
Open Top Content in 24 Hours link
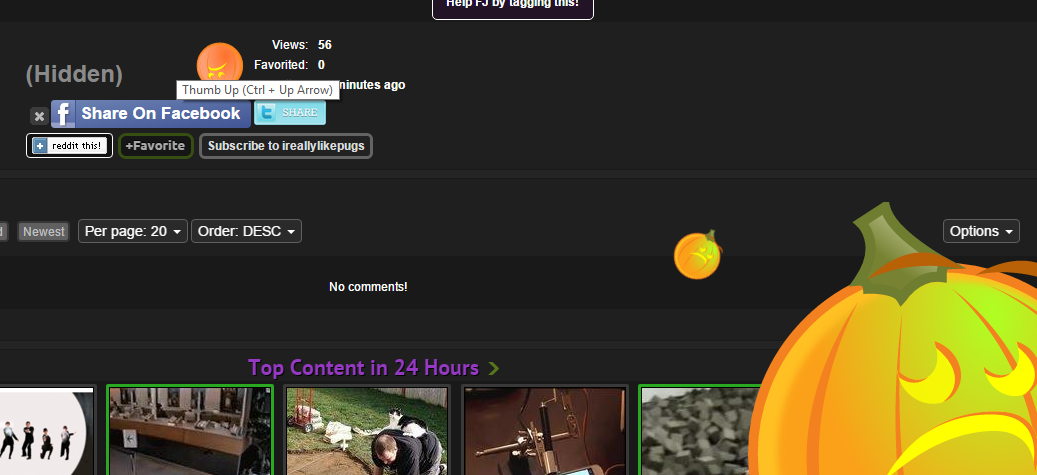pyautogui.click(x=363, y=368)
